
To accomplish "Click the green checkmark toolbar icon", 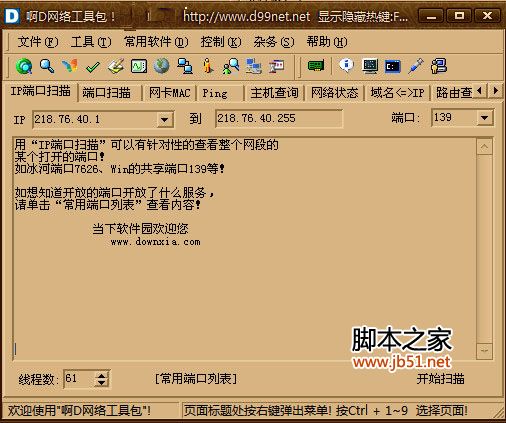I will pyautogui.click(x=93, y=67).
